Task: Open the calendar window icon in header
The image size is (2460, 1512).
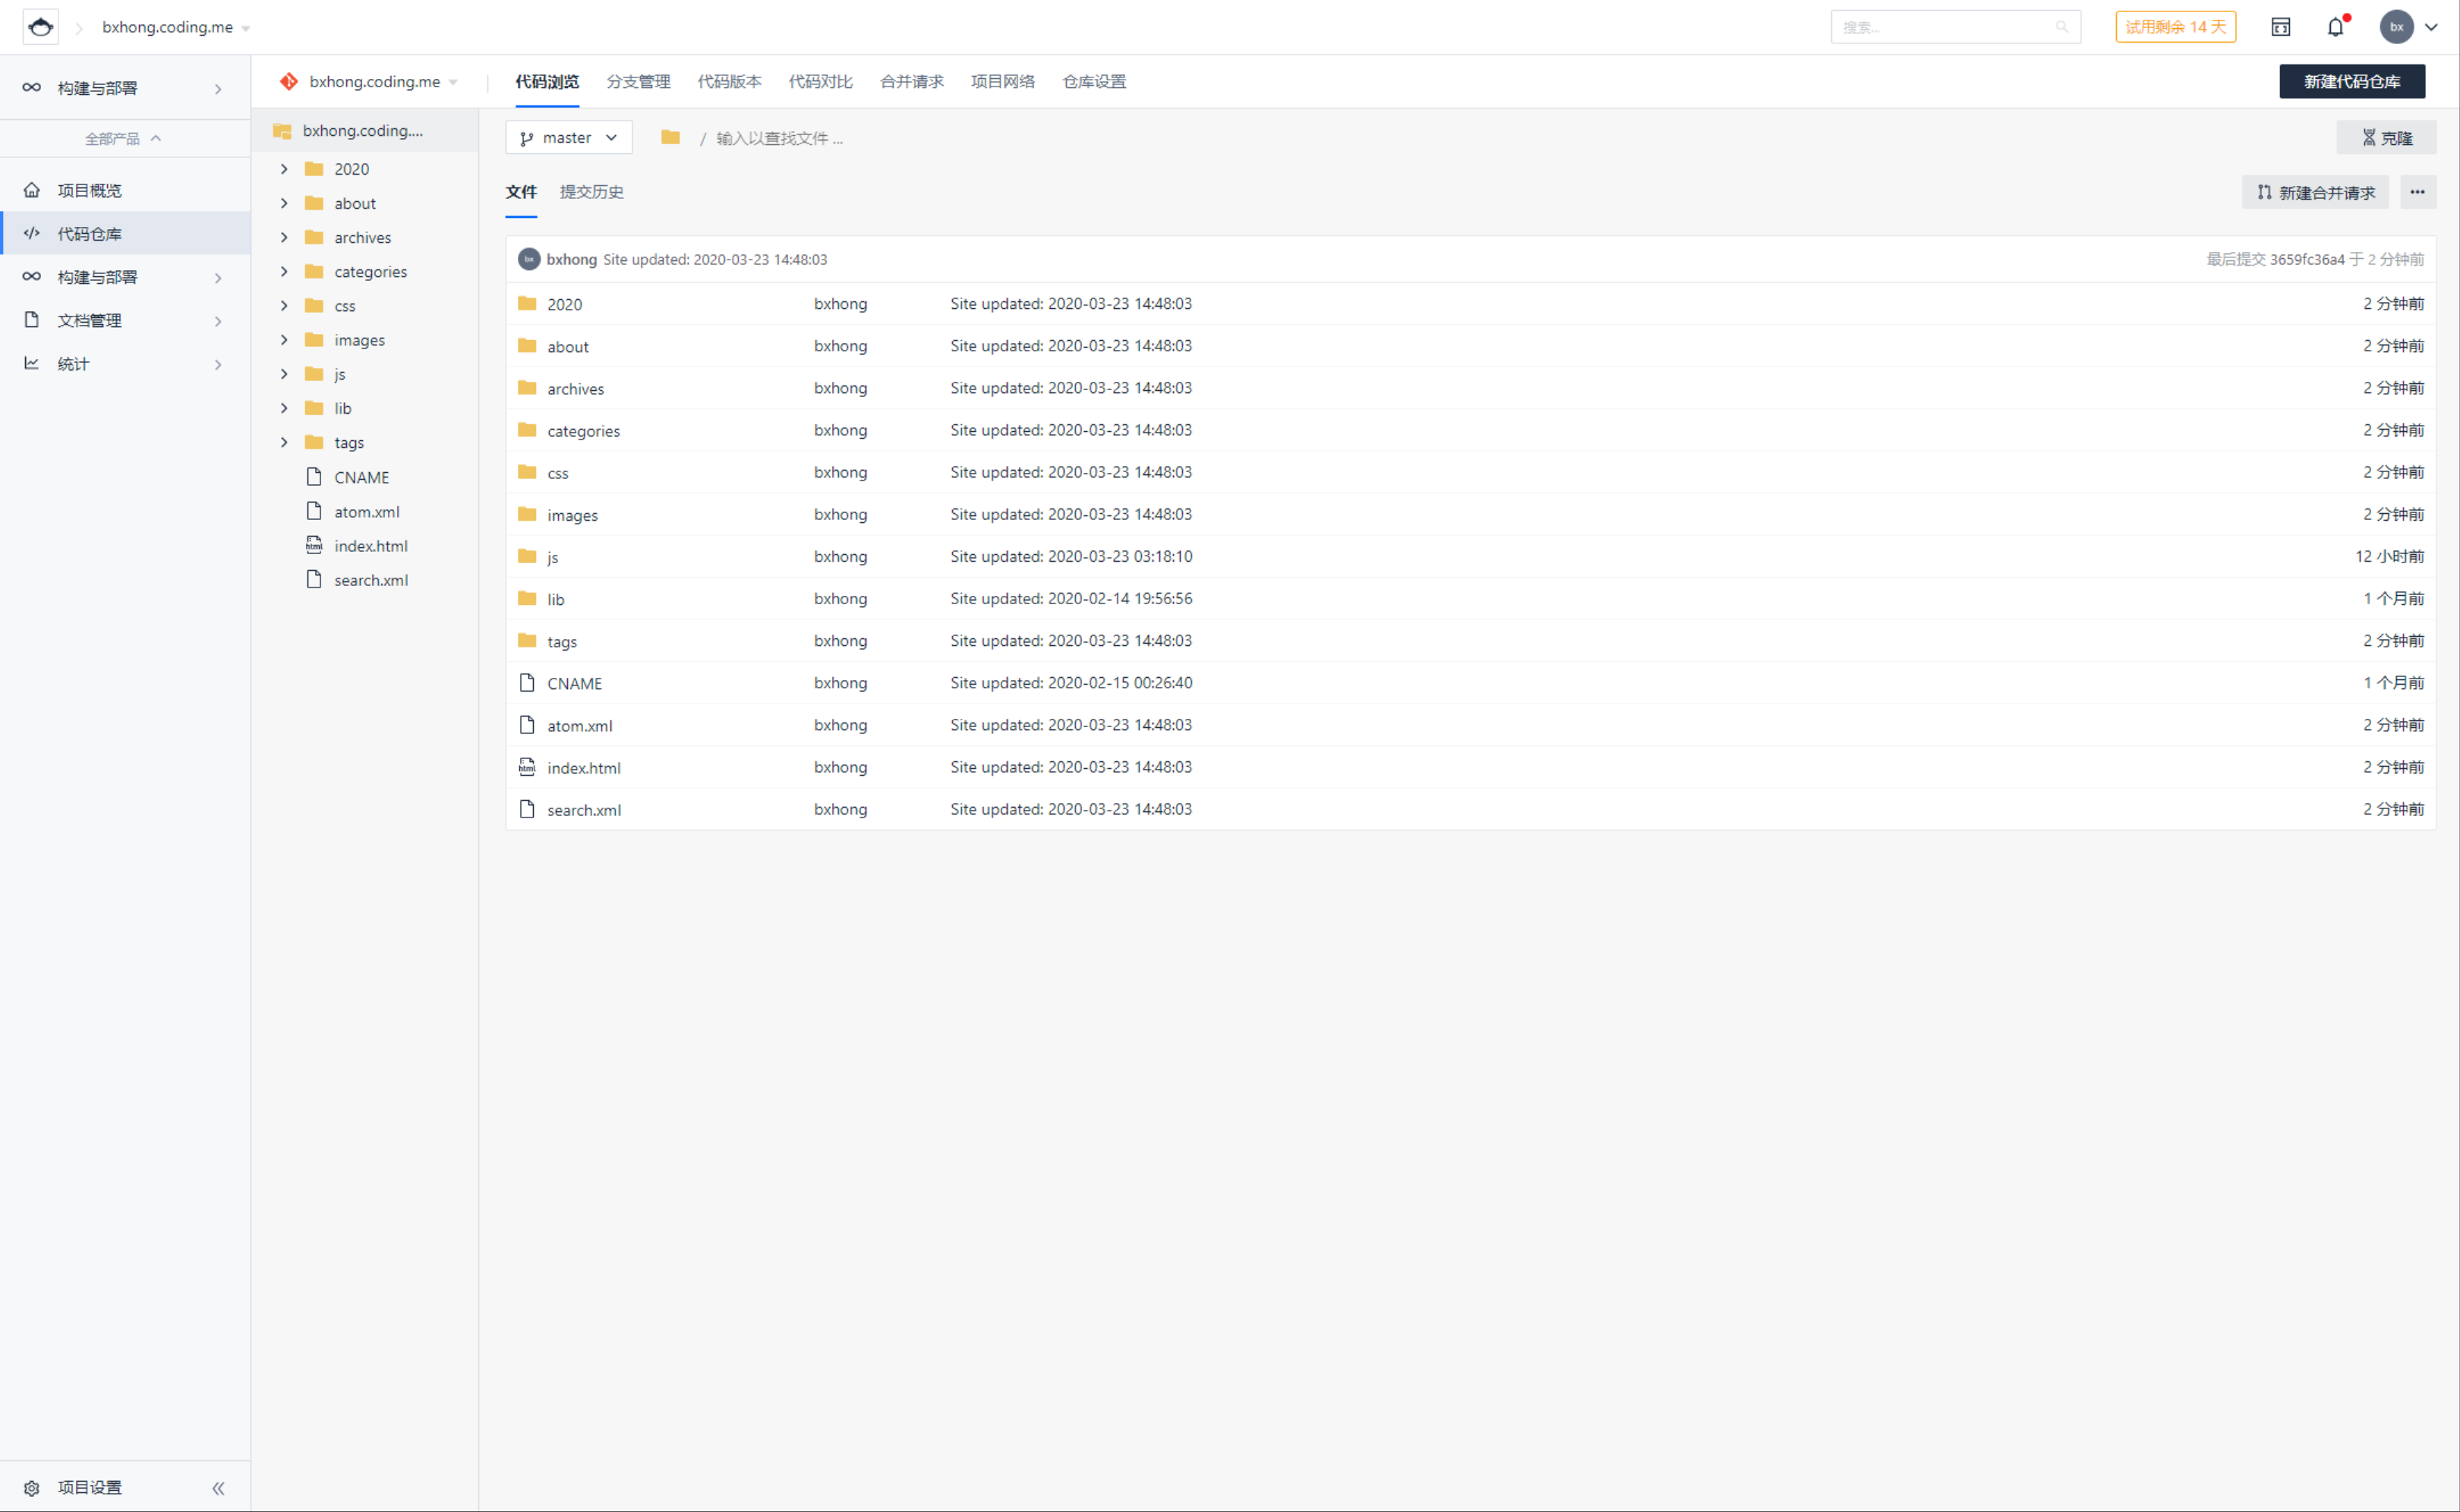Action: tap(2281, 27)
